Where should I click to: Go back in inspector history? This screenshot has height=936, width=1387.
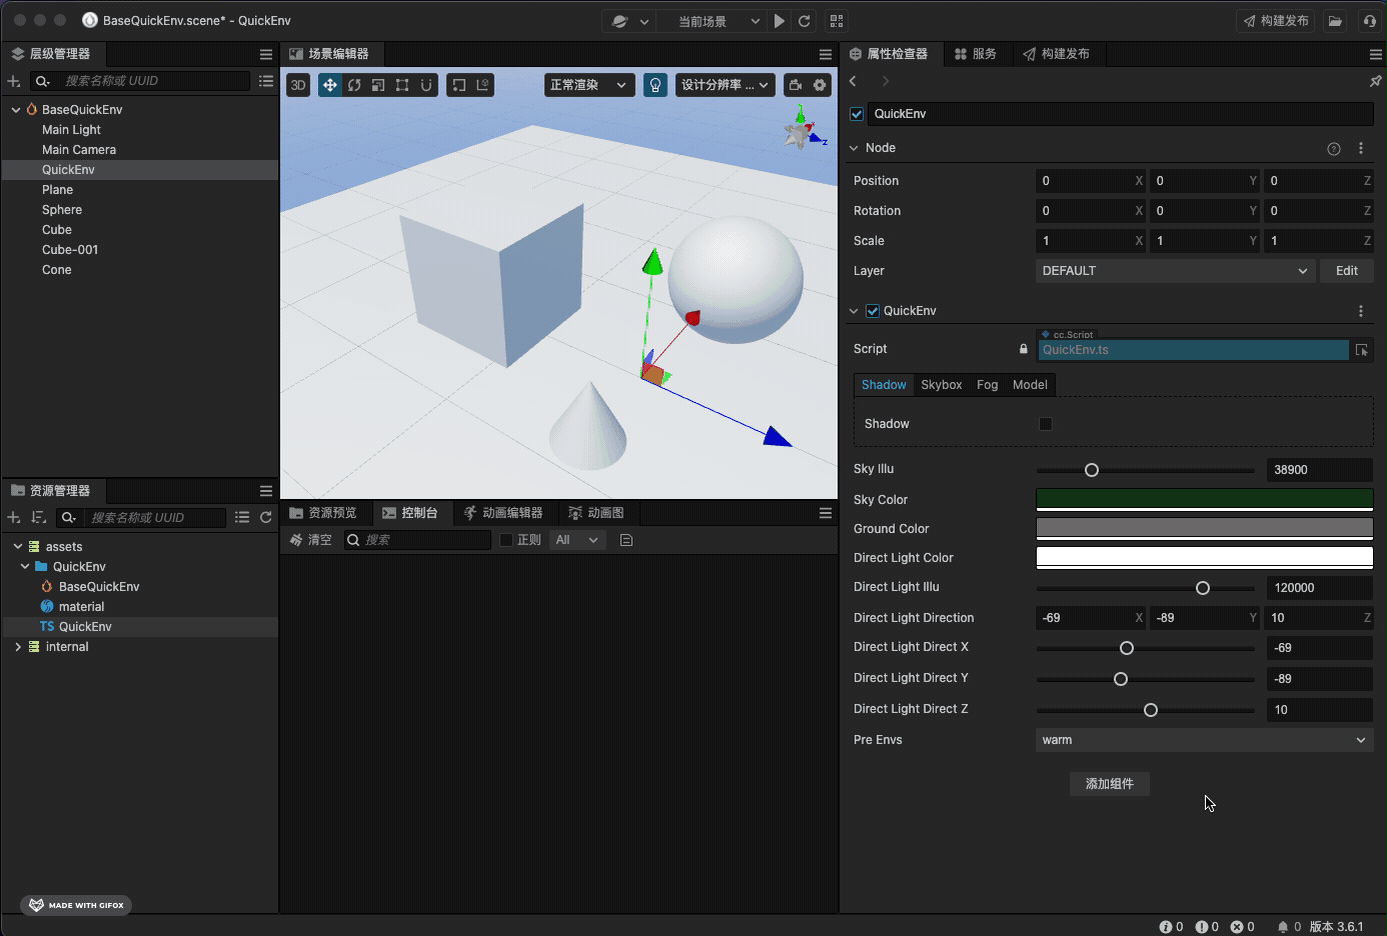[853, 81]
